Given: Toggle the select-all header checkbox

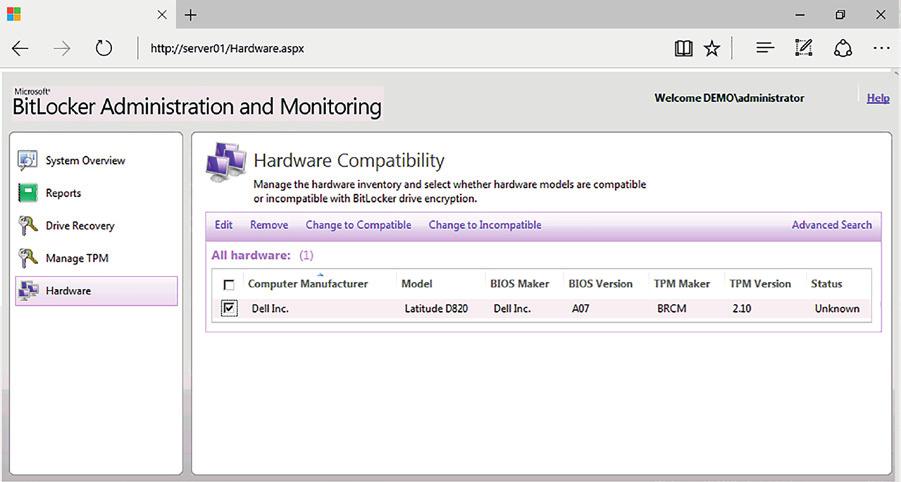Looking at the screenshot, I should pos(229,284).
